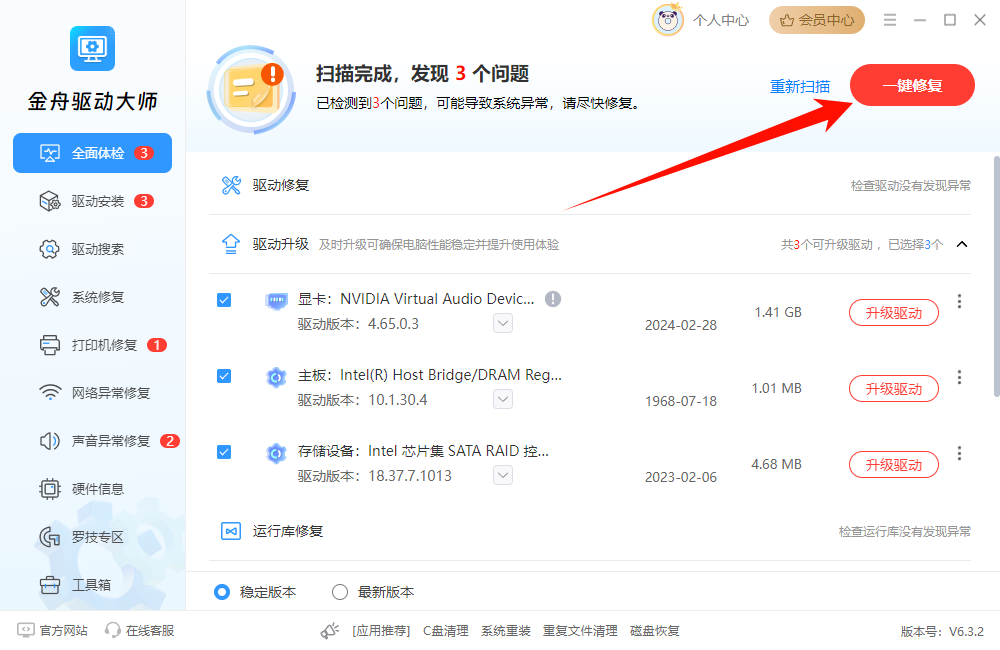Open 驱动安装 in the sidebar
Image resolution: width=1000 pixels, height=650 pixels.
click(x=97, y=201)
